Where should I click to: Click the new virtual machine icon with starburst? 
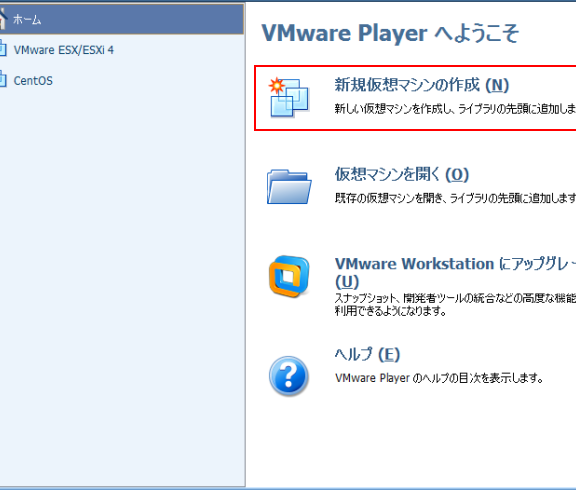point(289,97)
